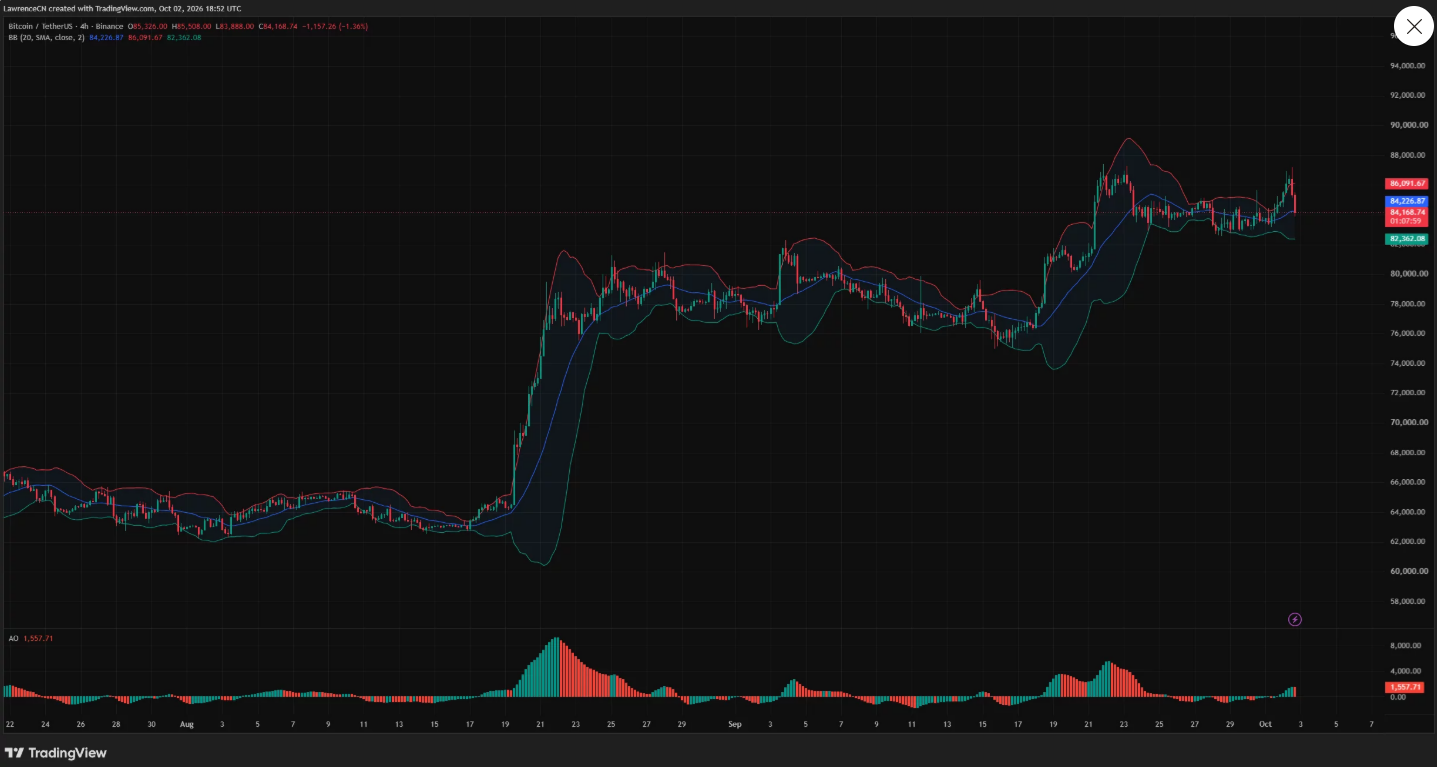Click blue 84,226.87 value in BB legend
Viewport: 1437px width, 767px height.
(x=106, y=37)
